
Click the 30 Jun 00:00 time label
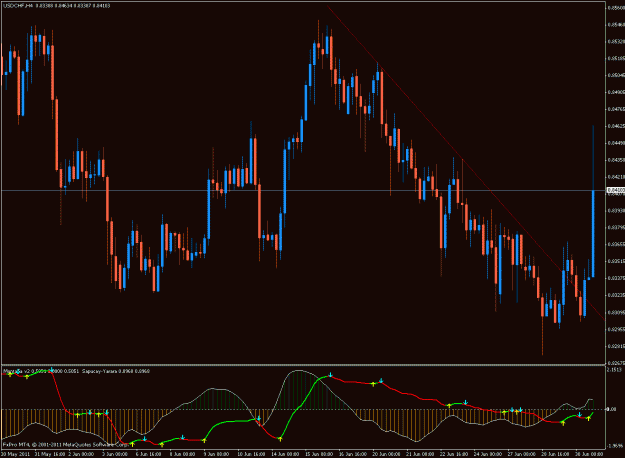pos(589,454)
